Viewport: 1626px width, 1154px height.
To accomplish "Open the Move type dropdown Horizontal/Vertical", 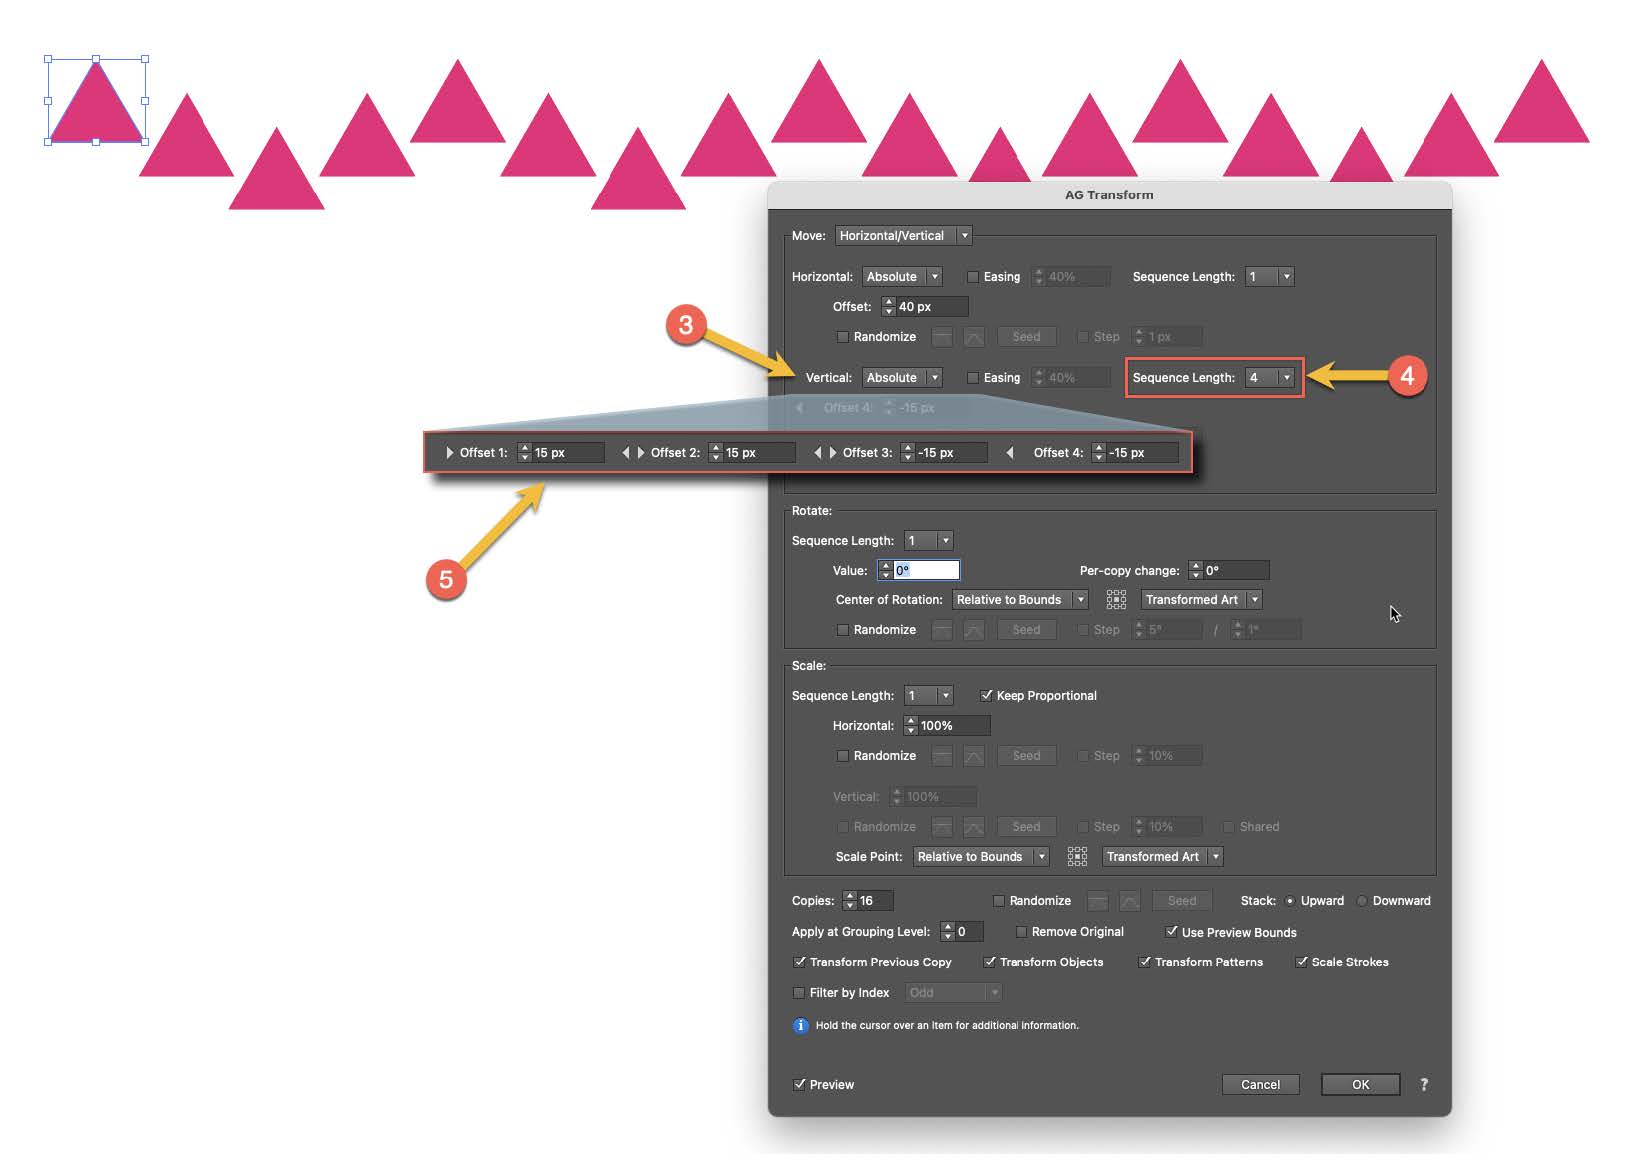I will pyautogui.click(x=904, y=236).
